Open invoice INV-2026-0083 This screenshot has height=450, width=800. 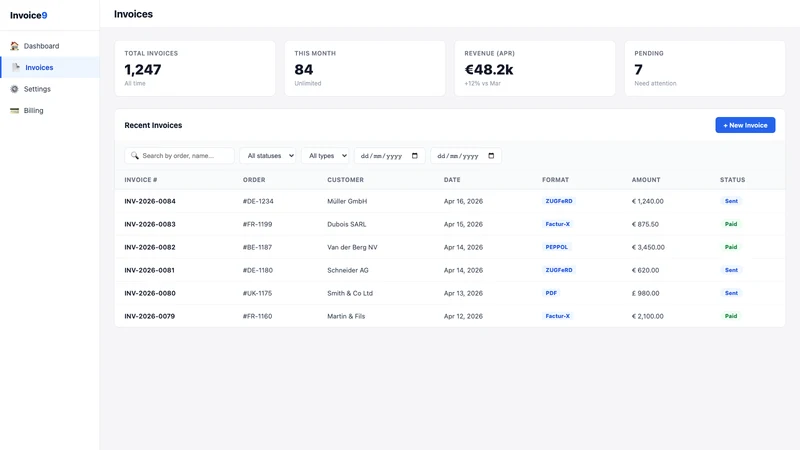coord(150,224)
